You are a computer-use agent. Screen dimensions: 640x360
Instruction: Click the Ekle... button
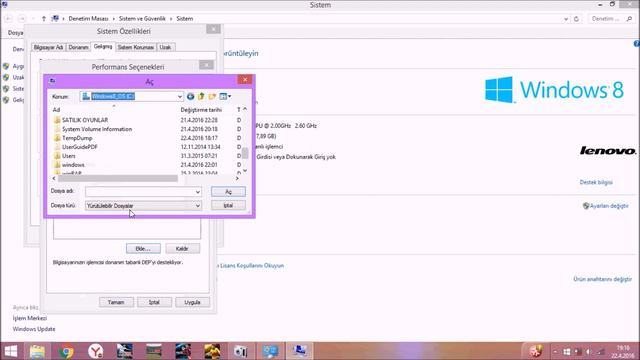[x=143, y=249]
